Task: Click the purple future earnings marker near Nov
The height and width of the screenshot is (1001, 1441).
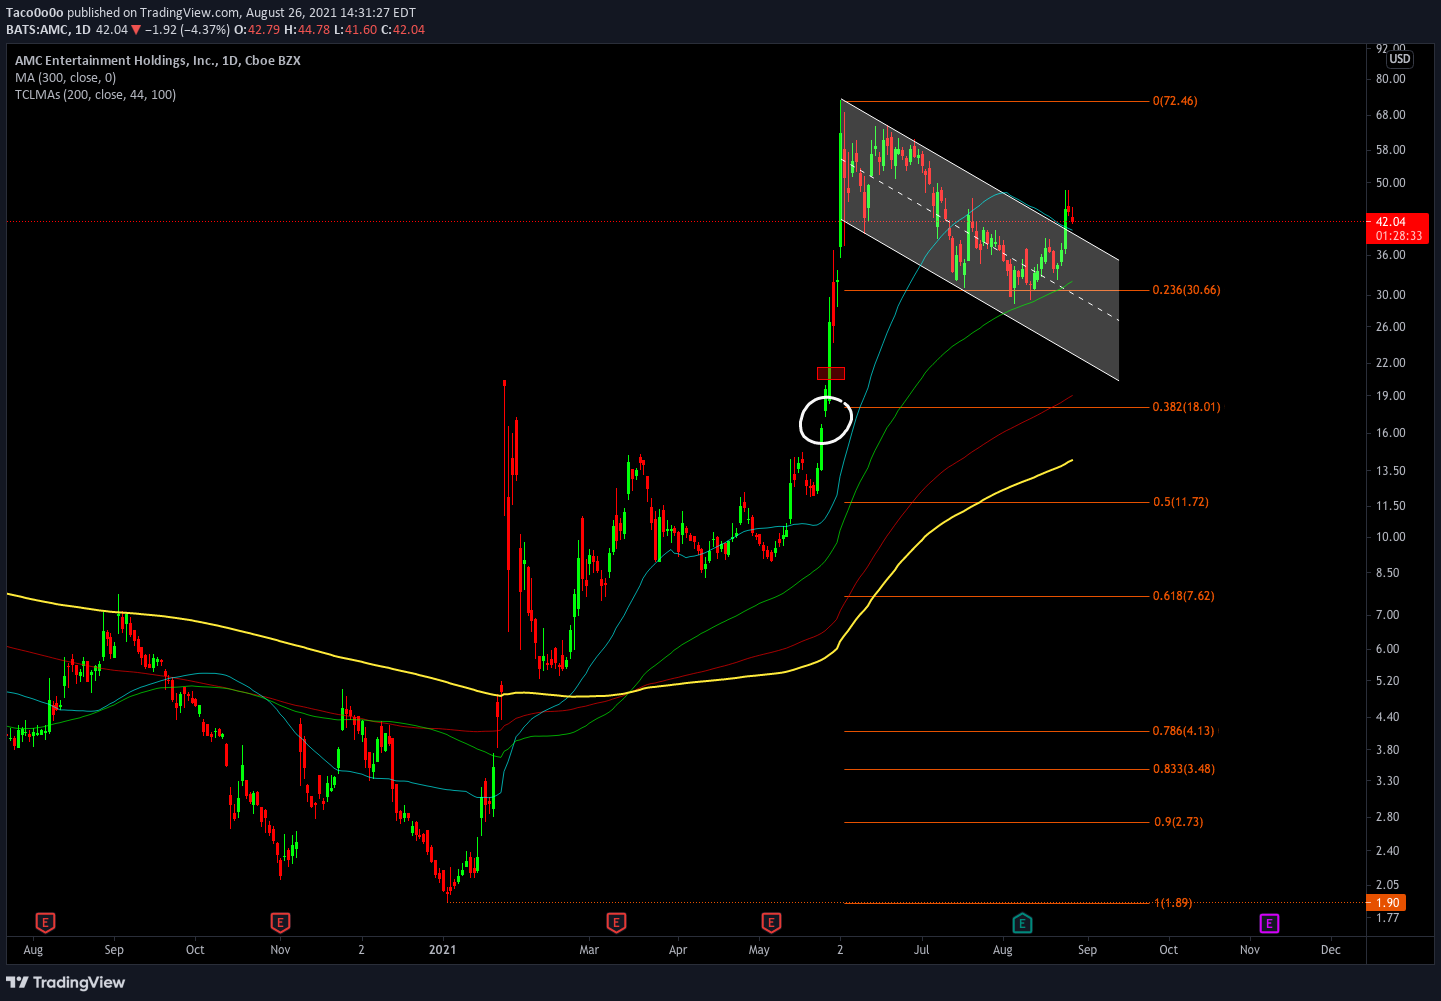Action: [x=1269, y=923]
